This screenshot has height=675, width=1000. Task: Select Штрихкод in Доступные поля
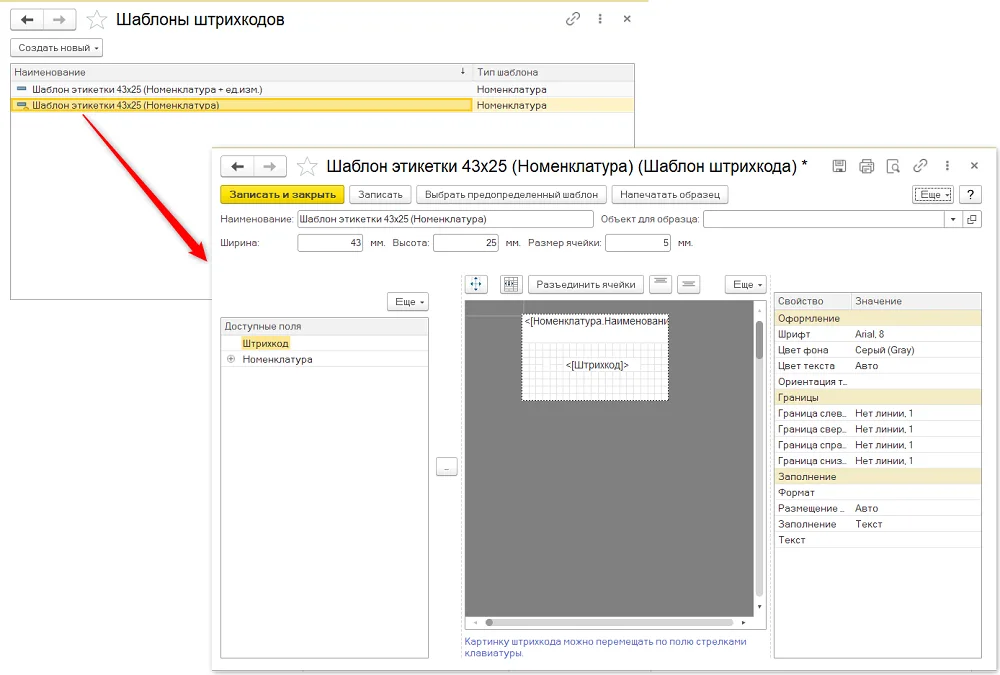(x=265, y=343)
